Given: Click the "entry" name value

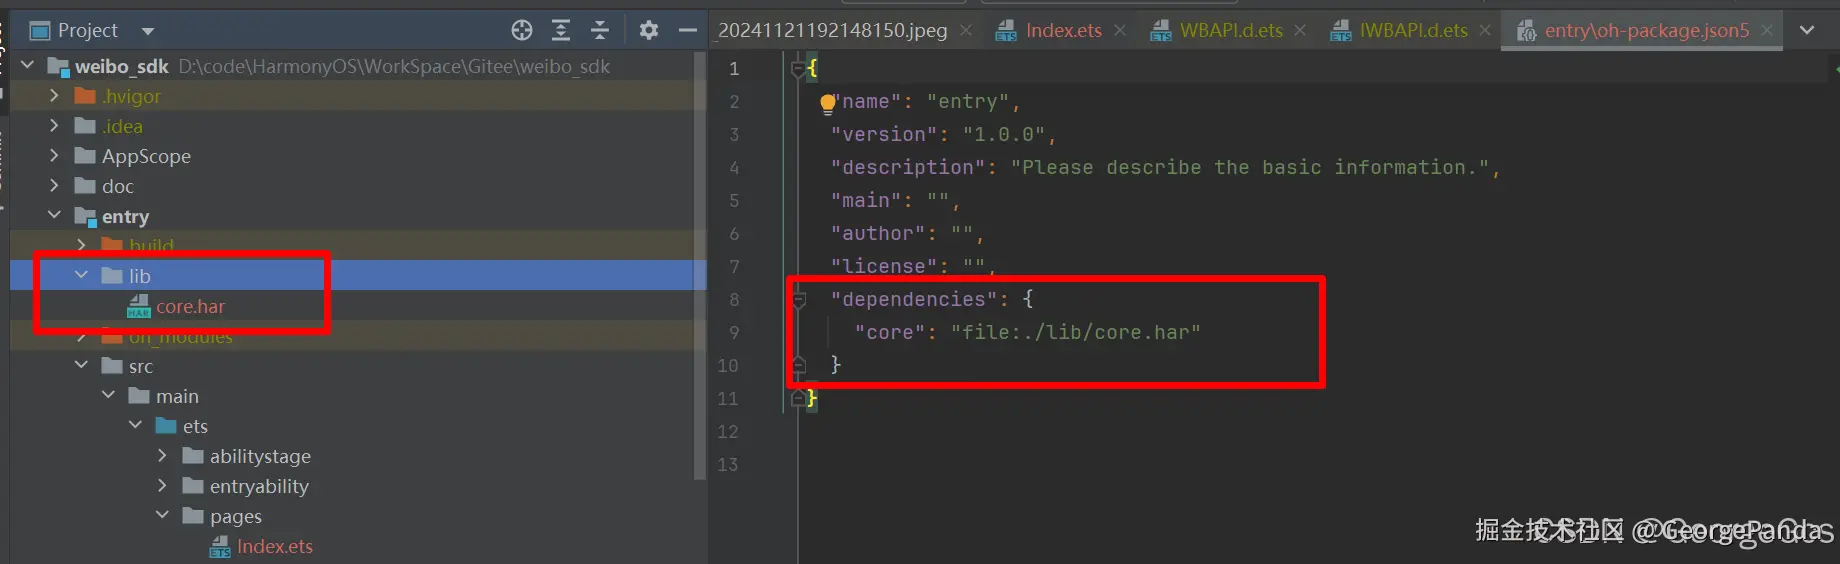Looking at the screenshot, I should (967, 101).
